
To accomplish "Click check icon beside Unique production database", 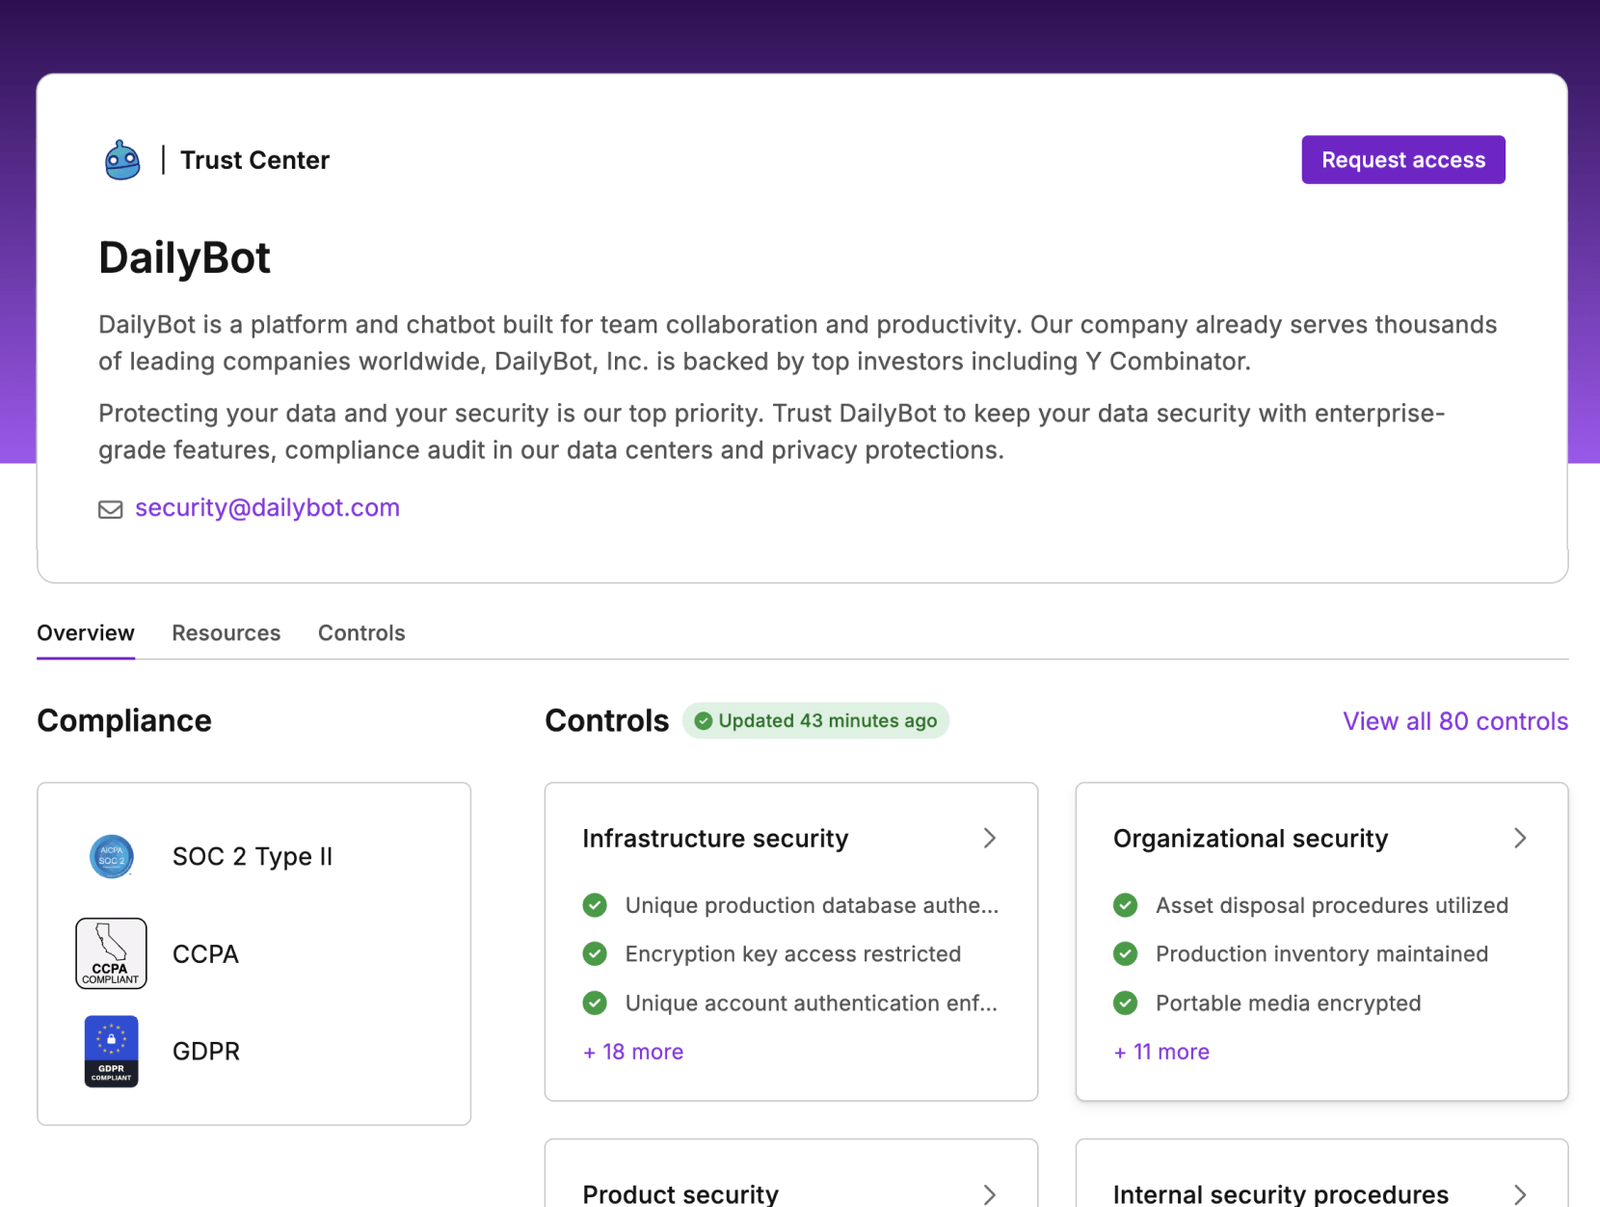I will pyautogui.click(x=595, y=906).
